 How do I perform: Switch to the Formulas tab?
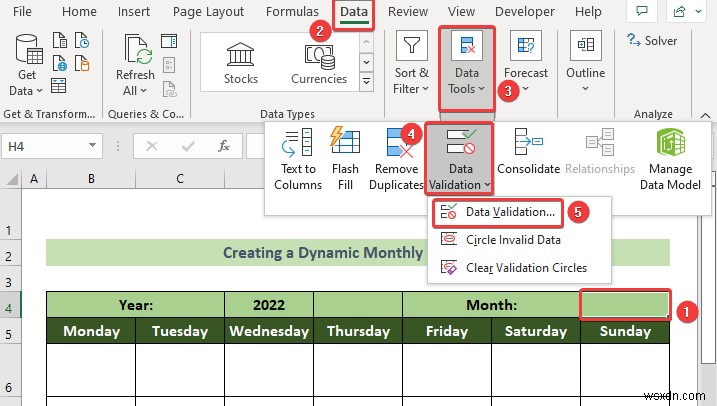[x=292, y=11]
